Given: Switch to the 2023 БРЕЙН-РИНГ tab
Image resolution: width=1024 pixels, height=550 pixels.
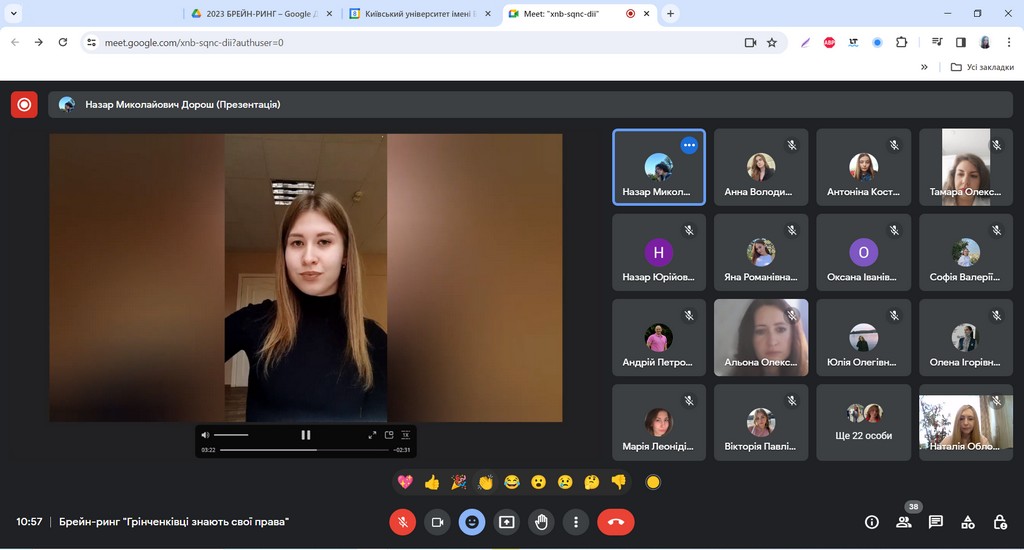Looking at the screenshot, I should (260, 14).
